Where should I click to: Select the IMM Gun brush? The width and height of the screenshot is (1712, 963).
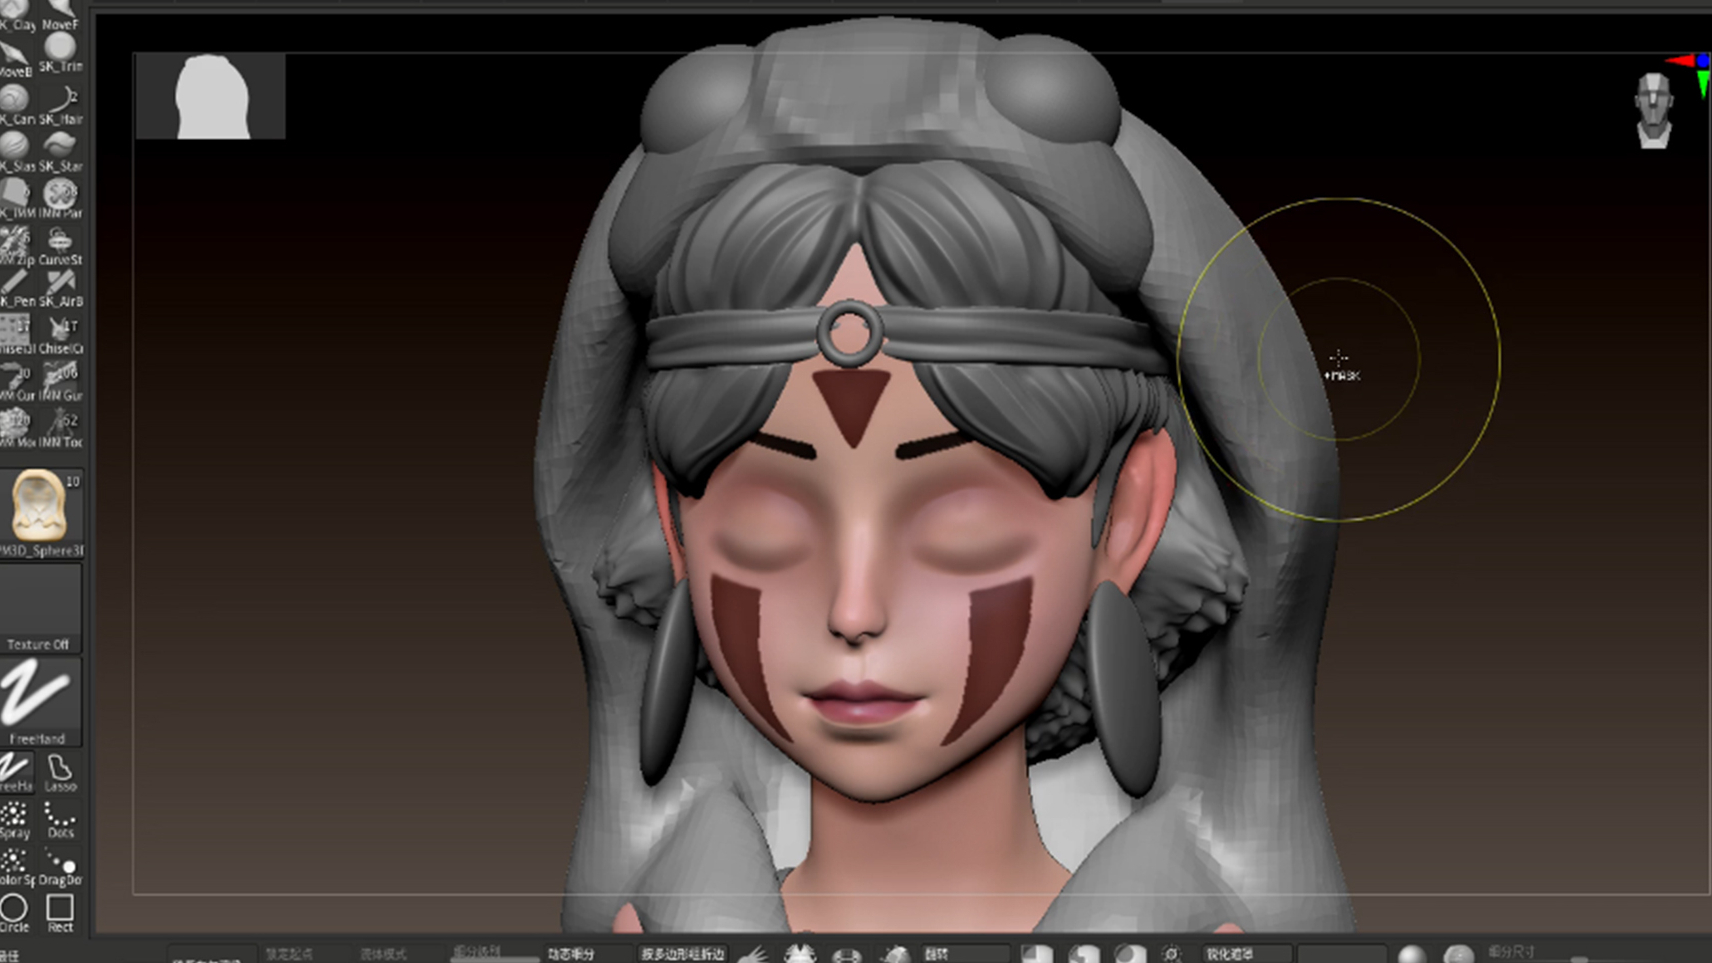(x=60, y=382)
